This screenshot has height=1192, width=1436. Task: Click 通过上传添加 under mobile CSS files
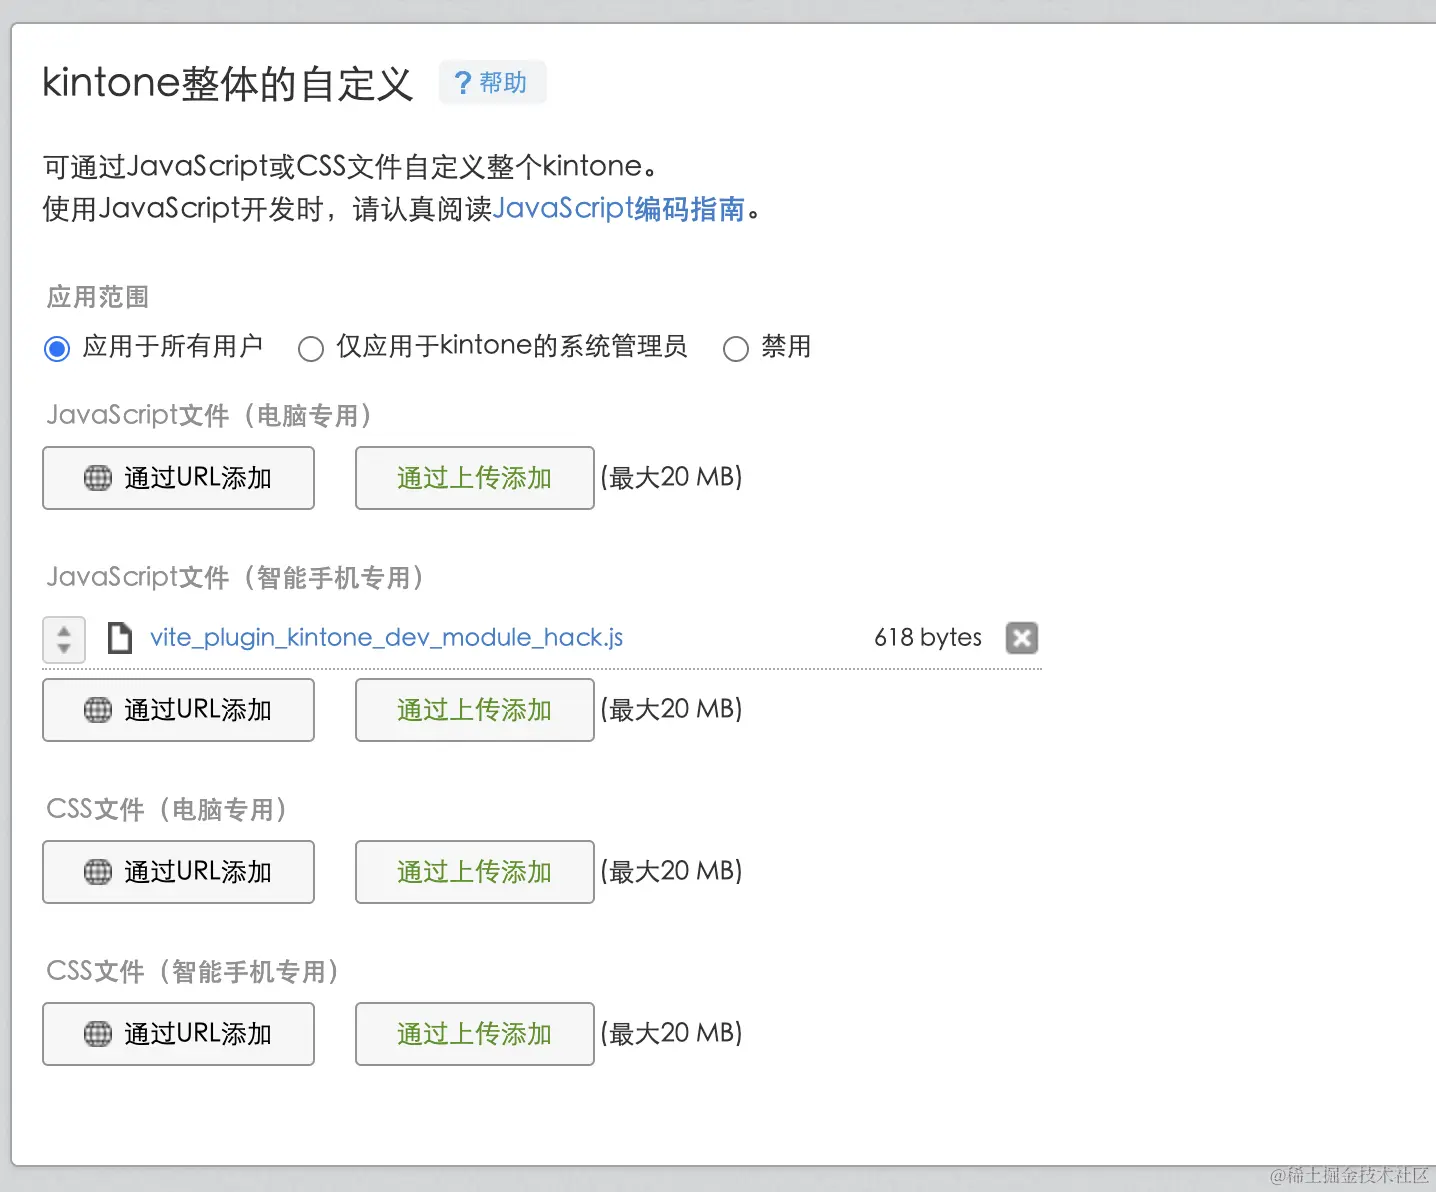474,1034
